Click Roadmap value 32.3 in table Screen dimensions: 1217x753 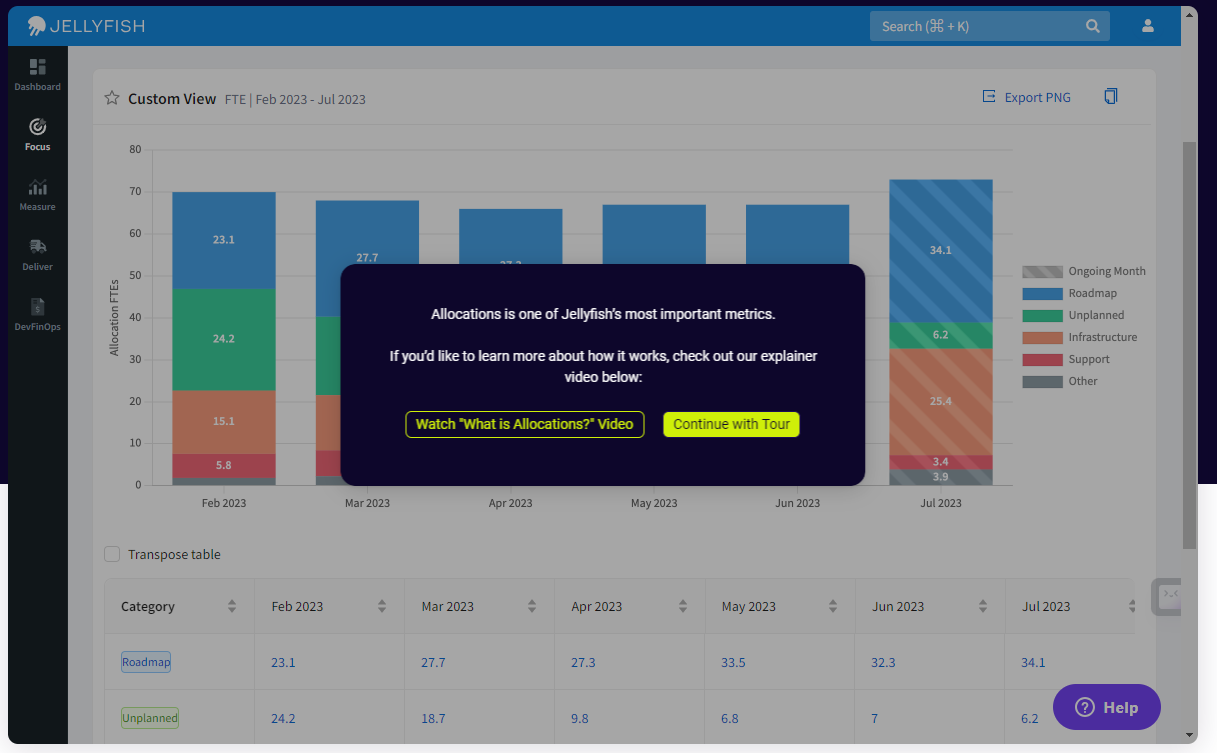883,662
